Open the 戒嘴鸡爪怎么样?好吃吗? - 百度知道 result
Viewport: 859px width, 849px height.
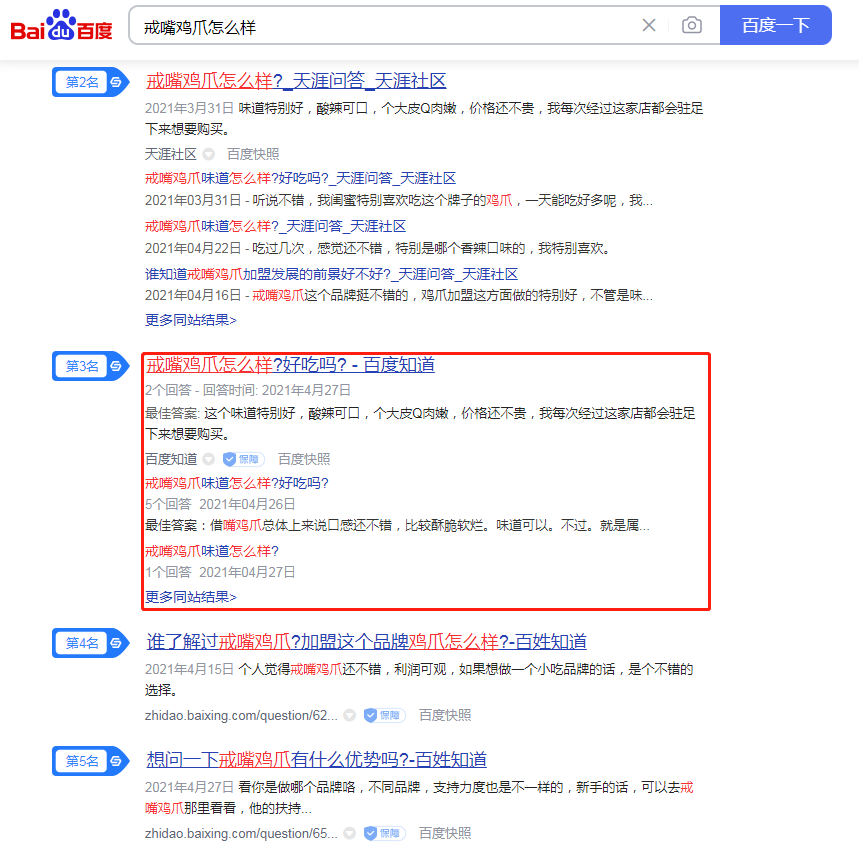click(x=290, y=365)
